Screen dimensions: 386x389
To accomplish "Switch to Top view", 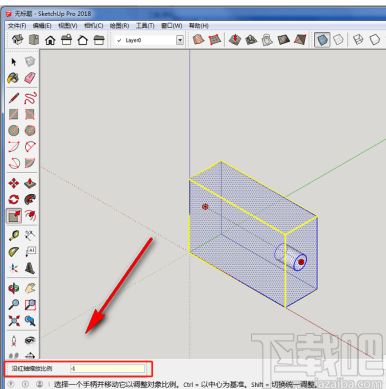I will (x=34, y=40).
